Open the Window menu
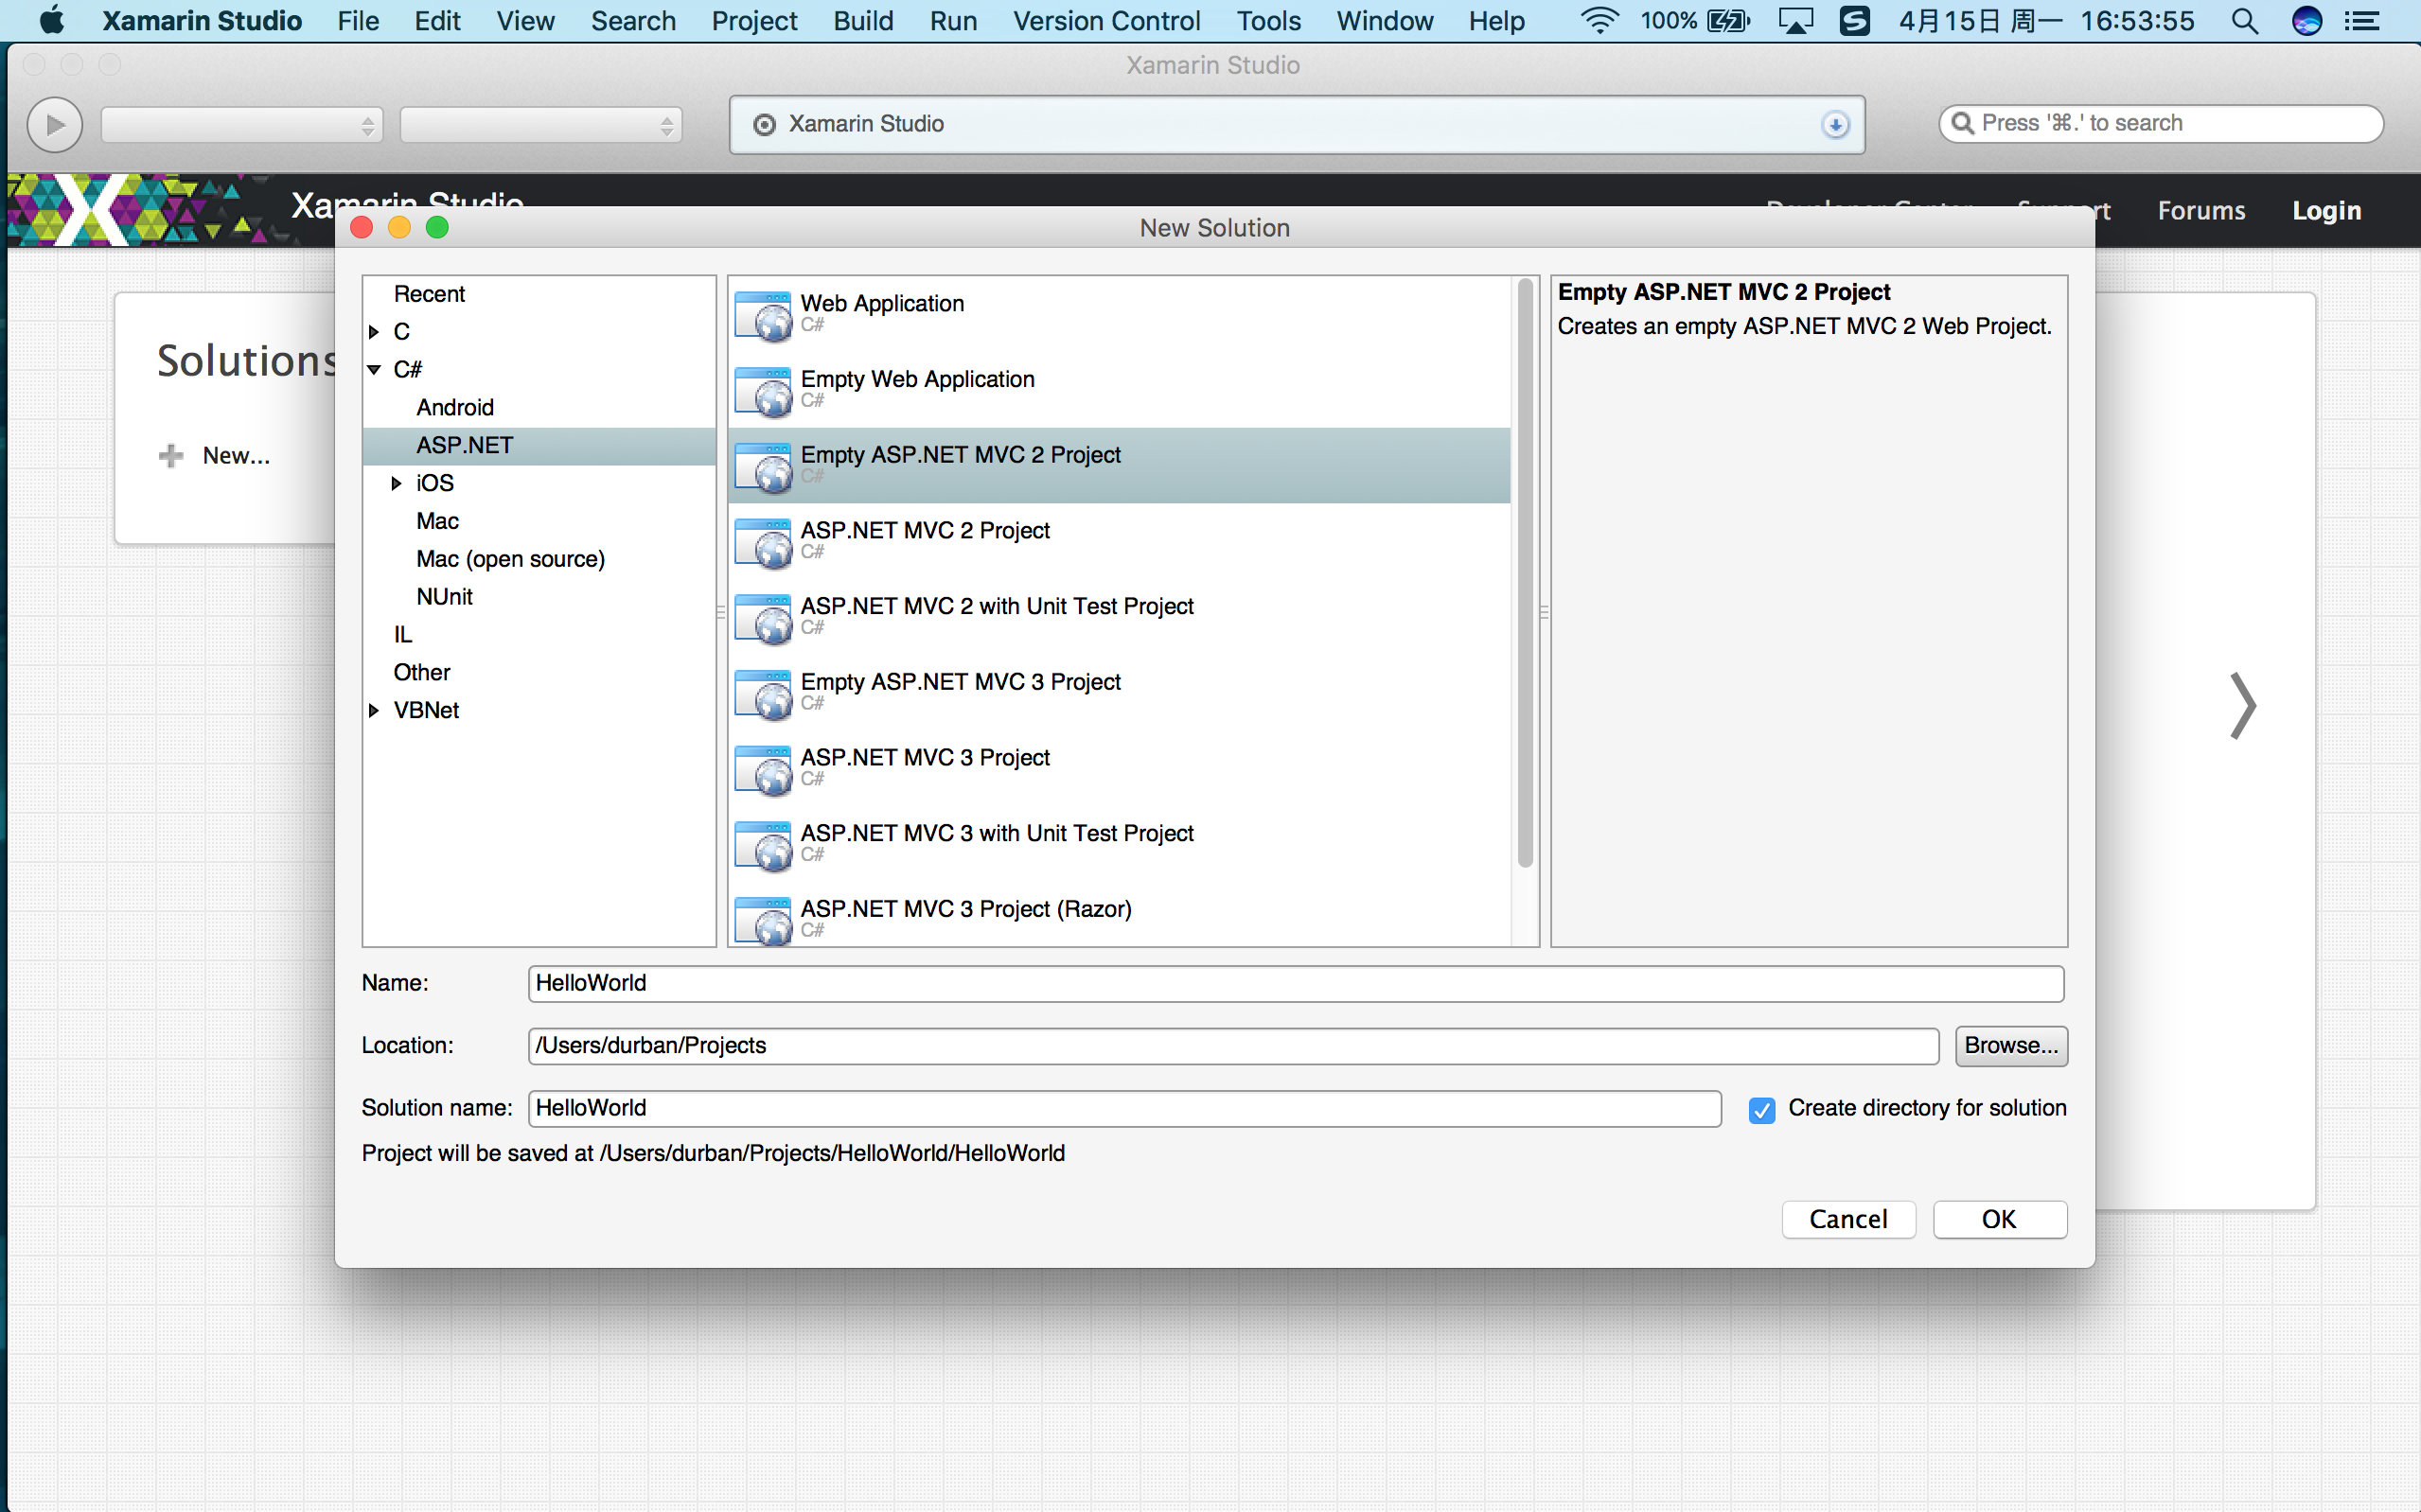The image size is (2421, 1512). (x=1384, y=21)
